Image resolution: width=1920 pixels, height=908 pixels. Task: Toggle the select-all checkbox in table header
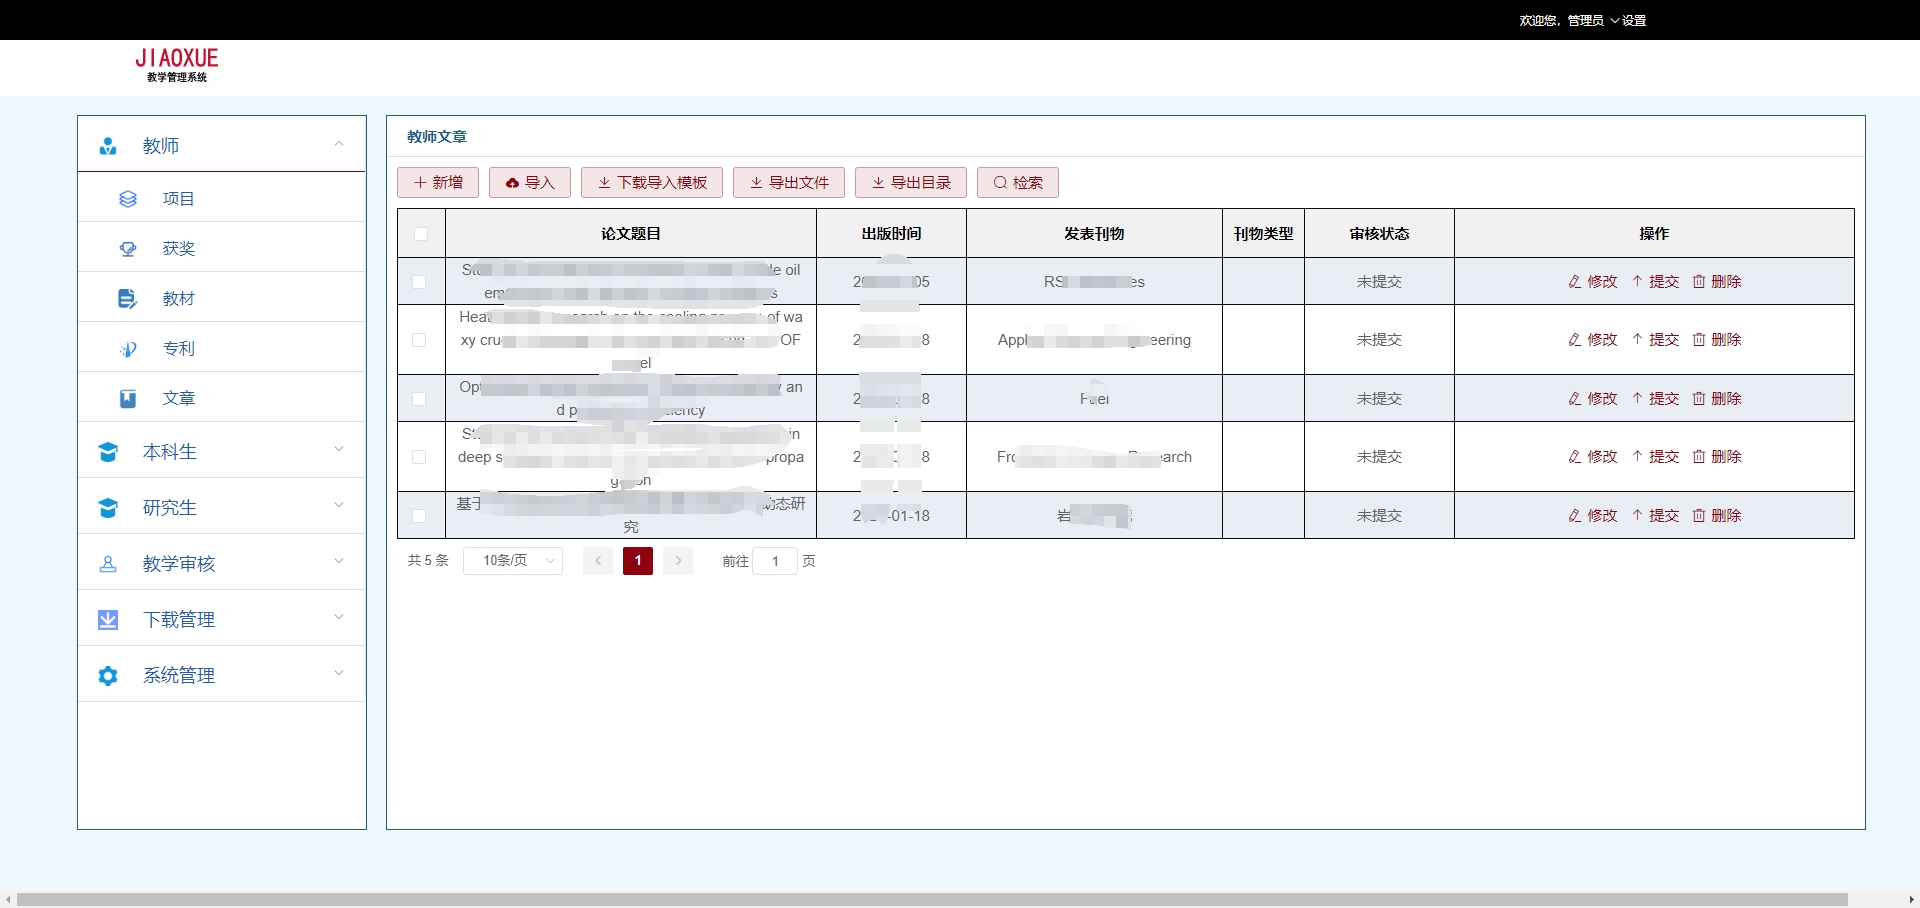(420, 234)
